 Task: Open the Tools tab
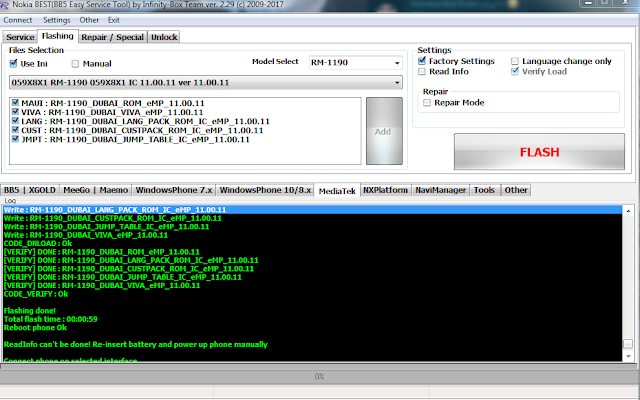(484, 190)
